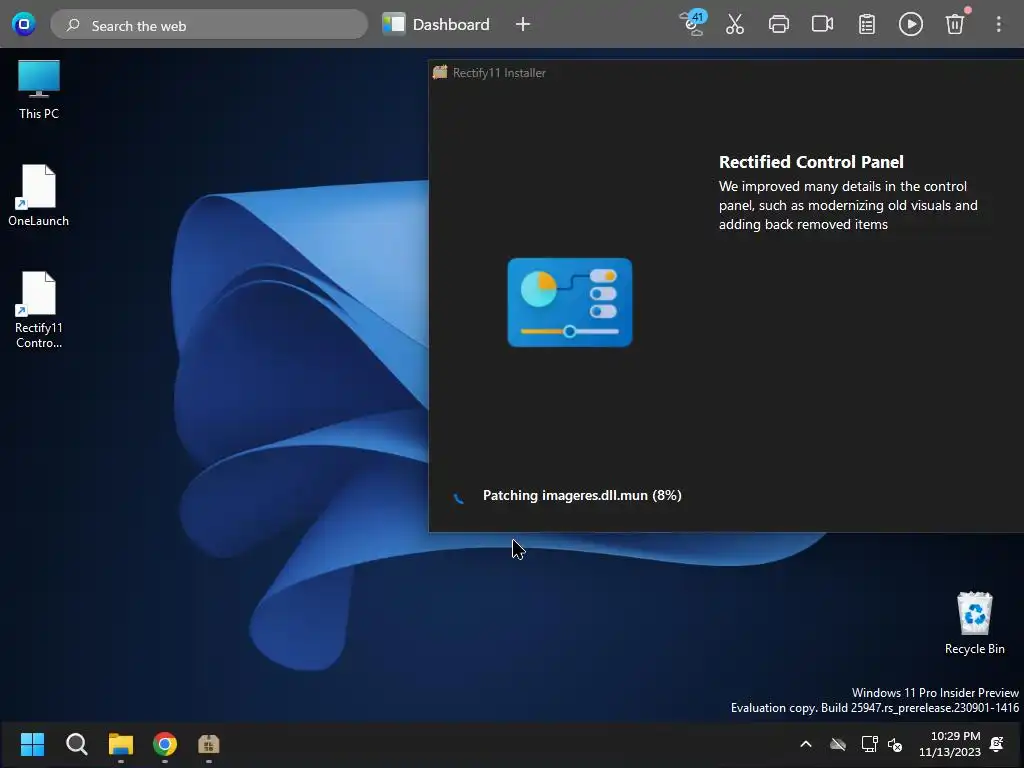The width and height of the screenshot is (1024, 768).
Task: Open the weather notifications icon with badge 41
Action: pos(693,24)
